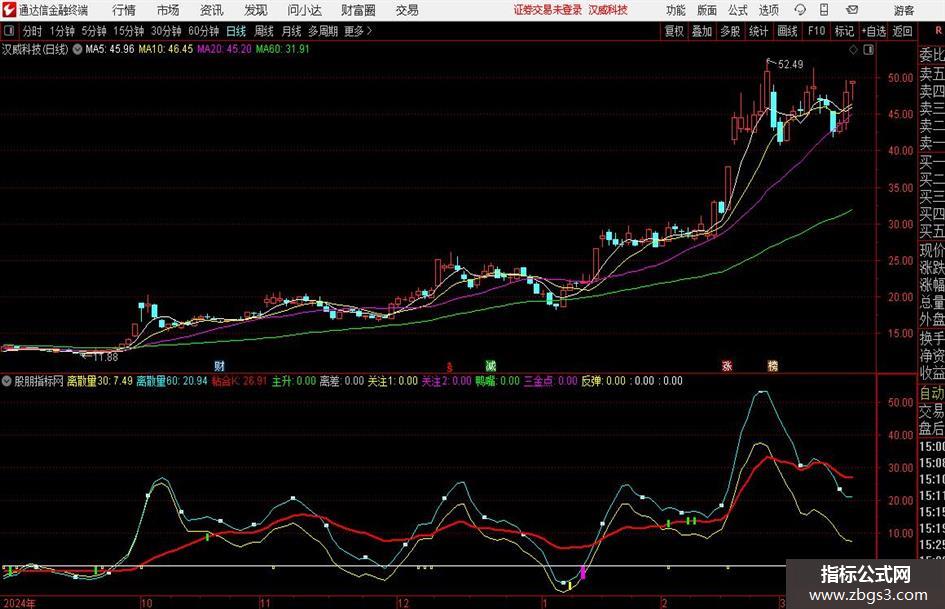The width and height of the screenshot is (945, 609).
Task: Click the 离散量60: 20.94 indicator label
Action: [172, 381]
